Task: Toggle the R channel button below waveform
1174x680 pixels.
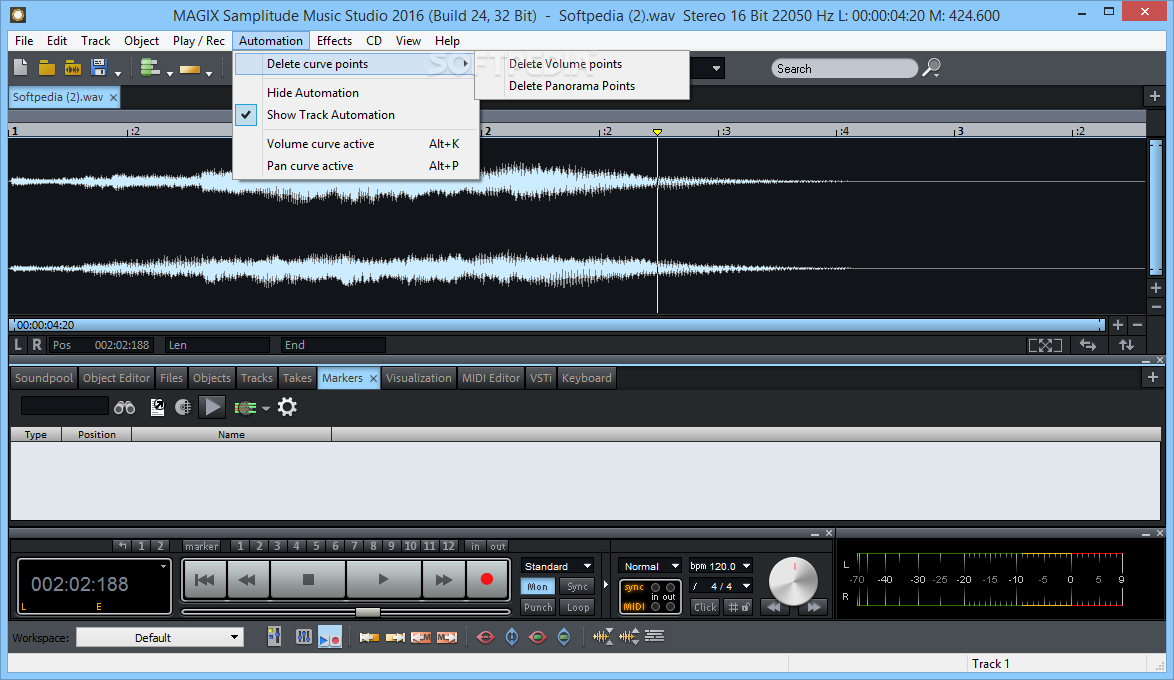Action: 37,345
